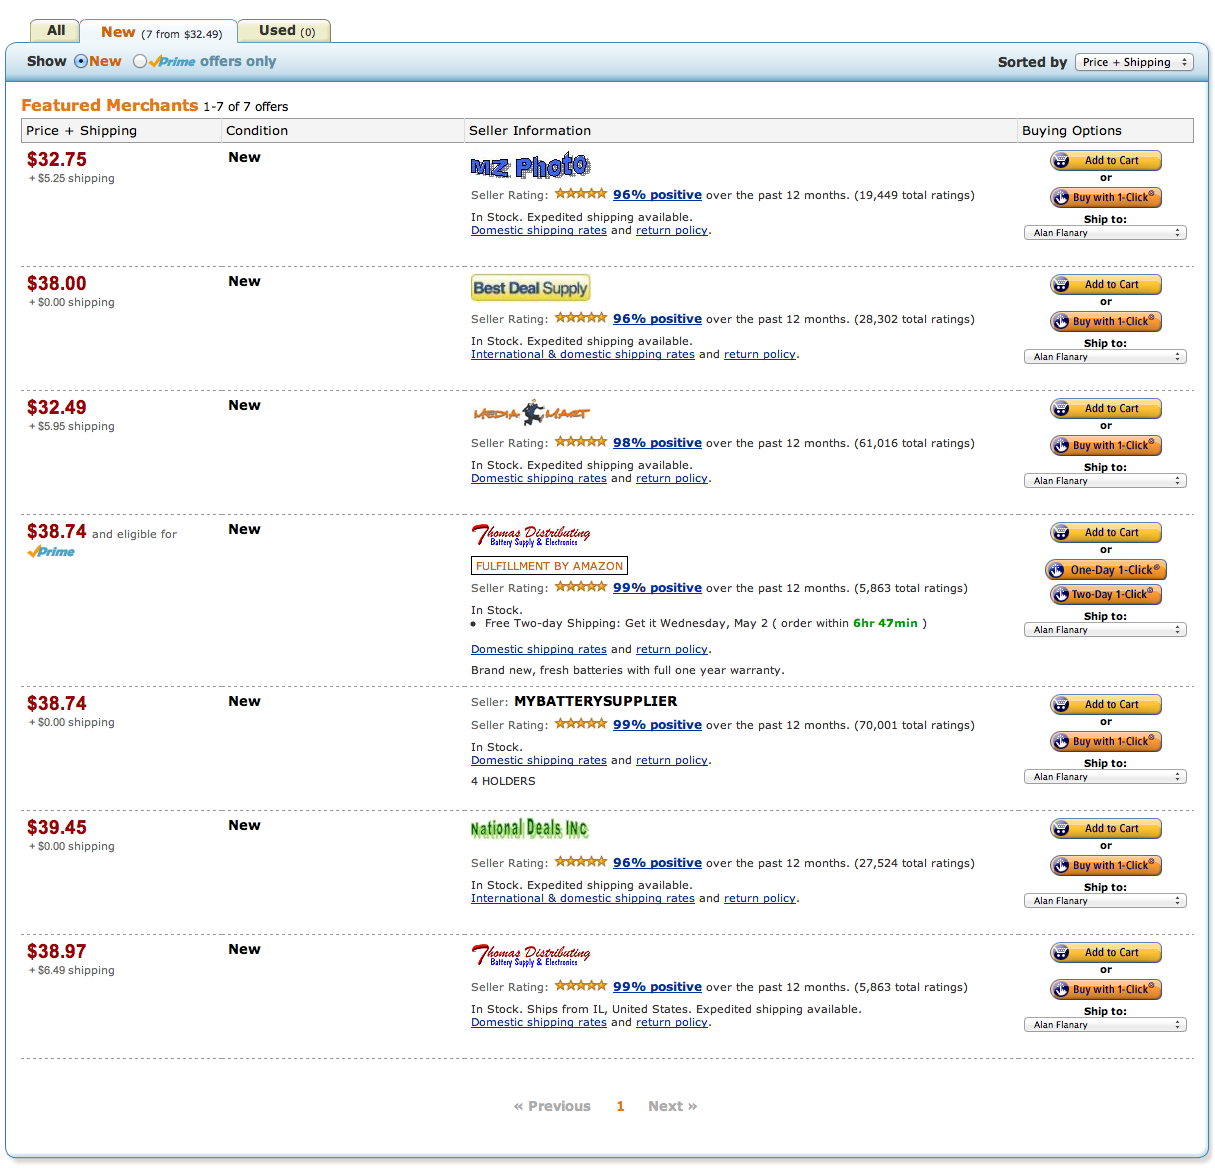Buy the Best Deal Supply offer with 1-Click

1106,321
